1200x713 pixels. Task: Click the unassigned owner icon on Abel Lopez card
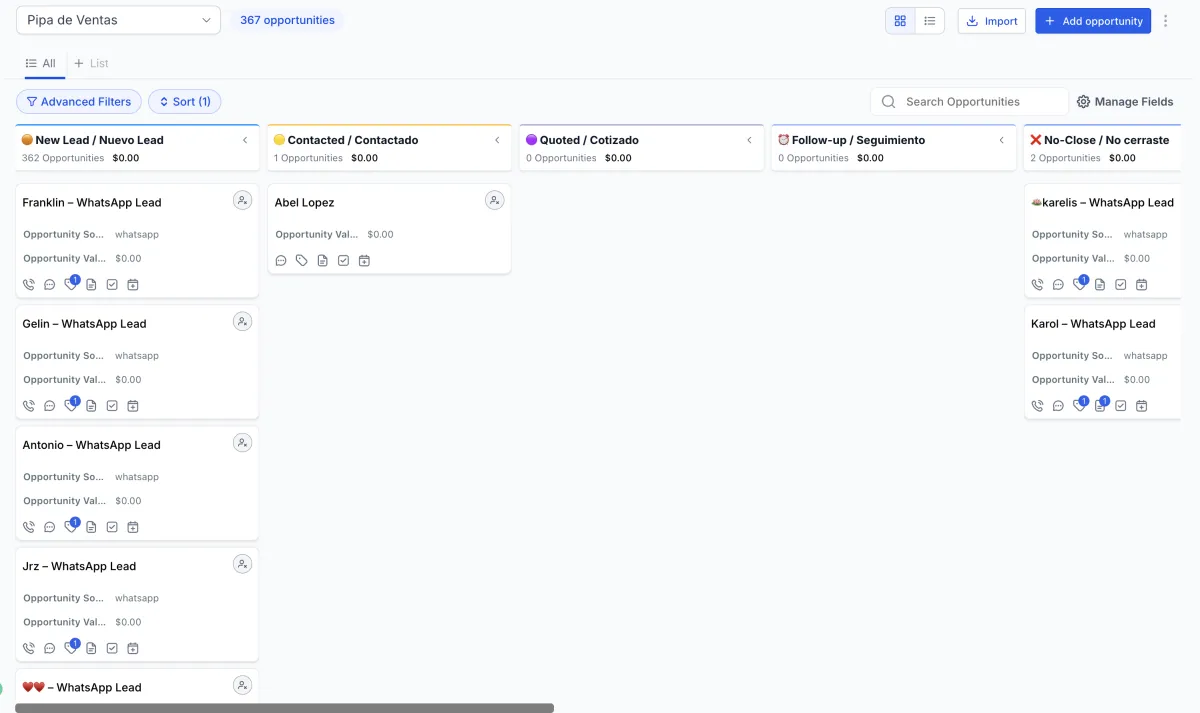click(x=494, y=201)
